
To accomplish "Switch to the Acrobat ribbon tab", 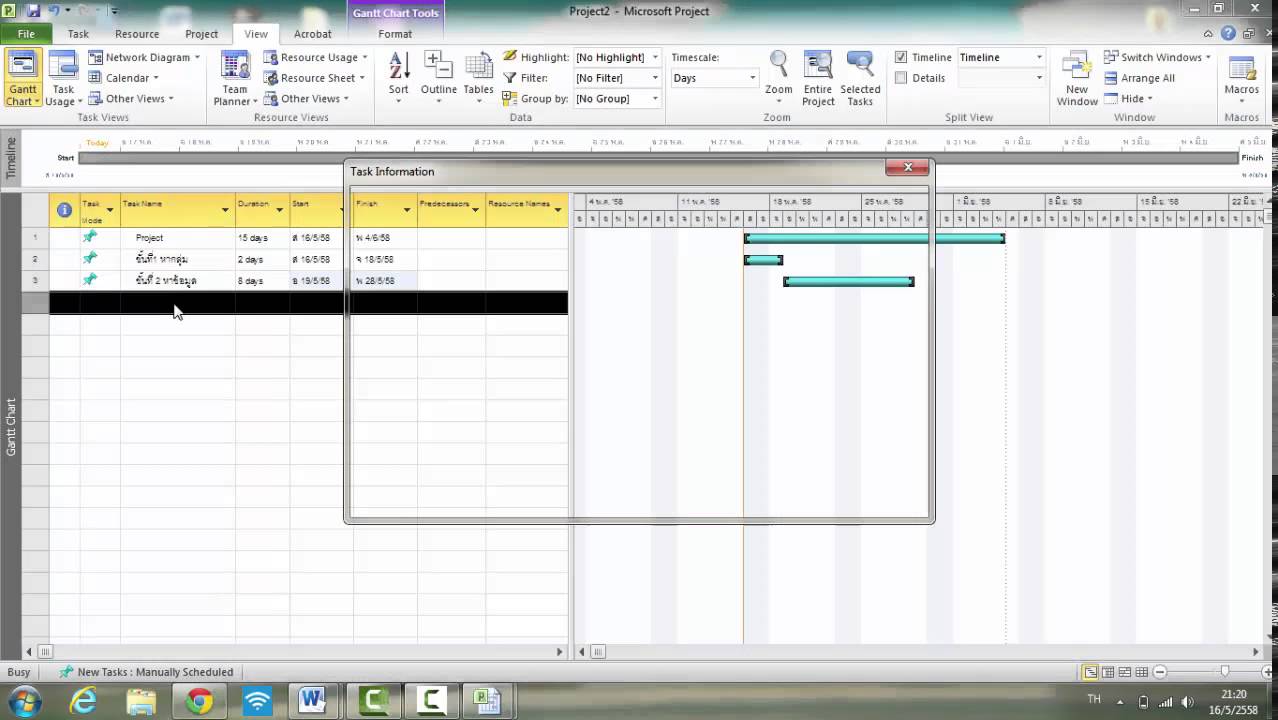I will 312,34.
